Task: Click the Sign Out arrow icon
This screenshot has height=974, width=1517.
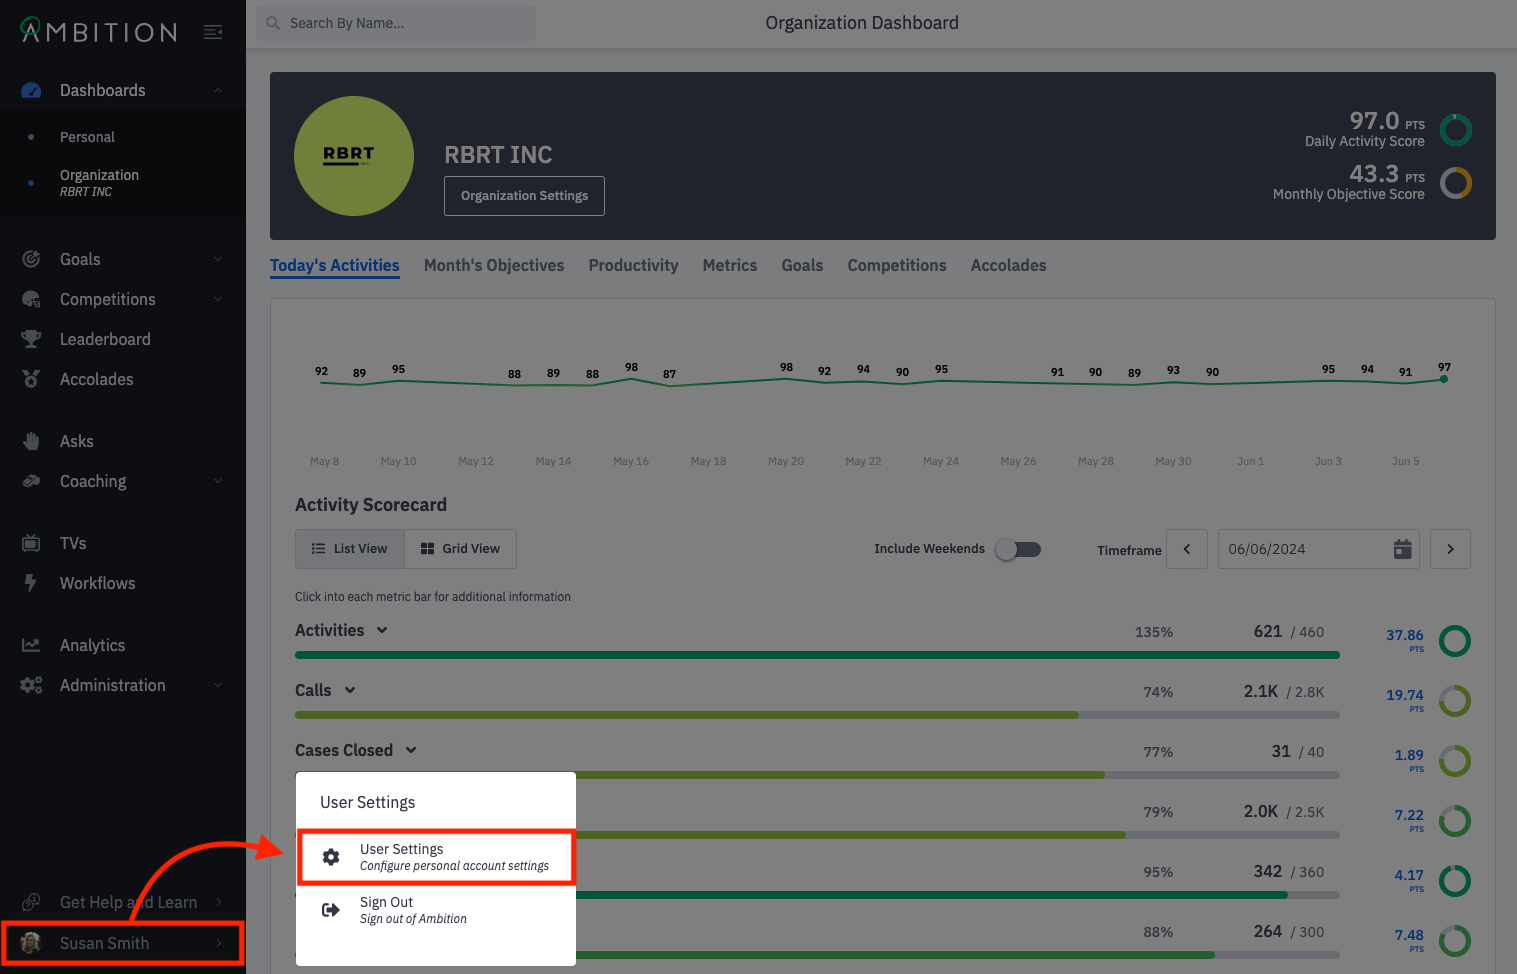Action: [331, 910]
